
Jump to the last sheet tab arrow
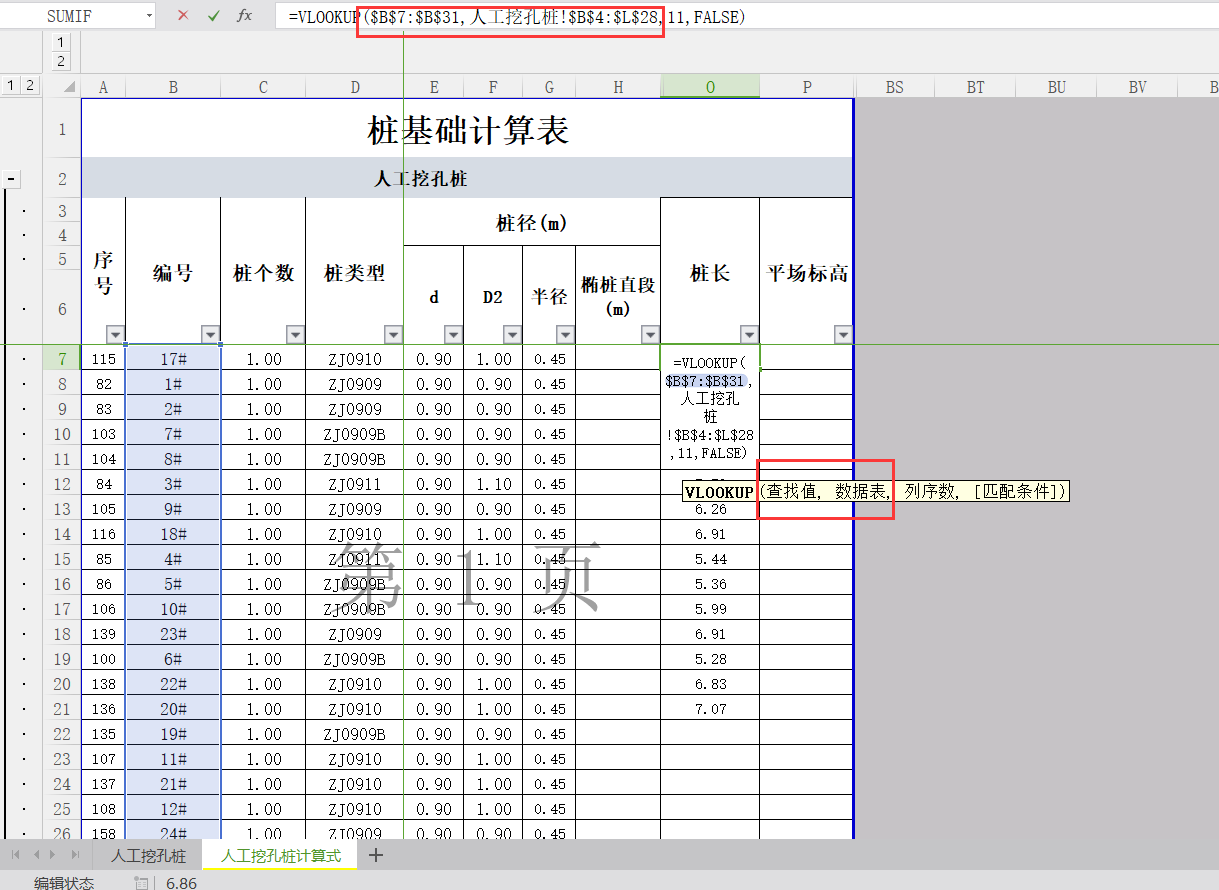(x=75, y=855)
